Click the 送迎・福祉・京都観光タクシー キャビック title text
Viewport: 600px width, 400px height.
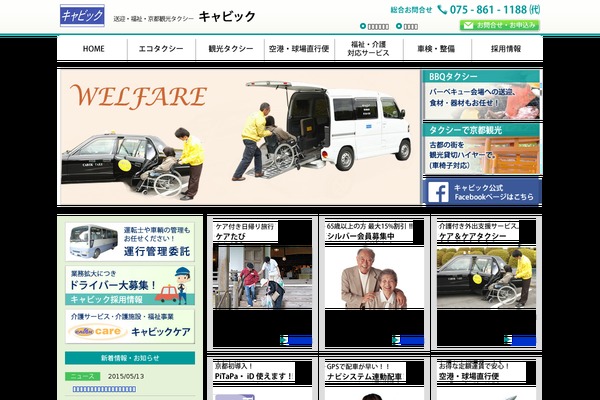click(184, 17)
